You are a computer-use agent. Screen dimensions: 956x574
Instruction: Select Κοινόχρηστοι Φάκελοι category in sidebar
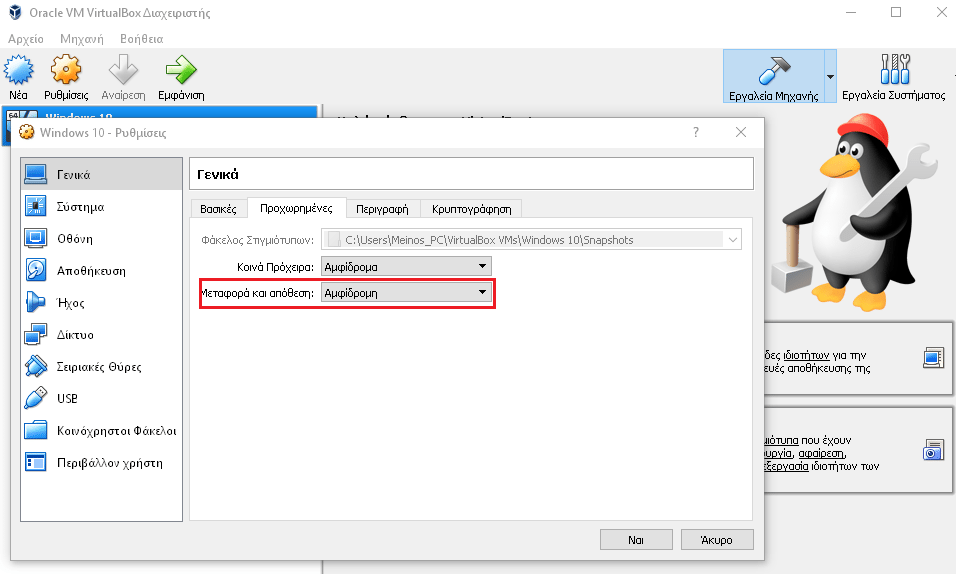tap(101, 431)
